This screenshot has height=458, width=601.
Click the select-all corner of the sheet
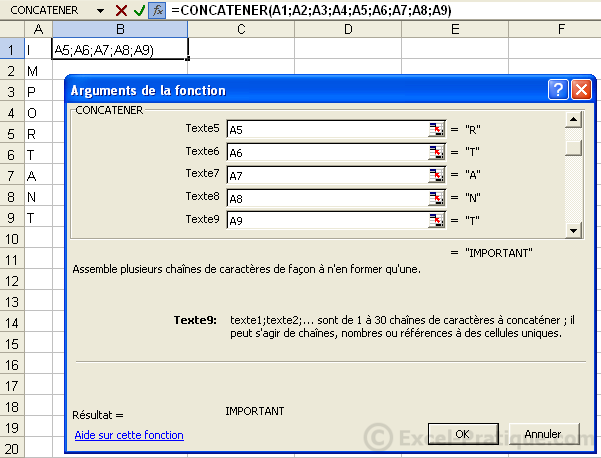point(12,29)
